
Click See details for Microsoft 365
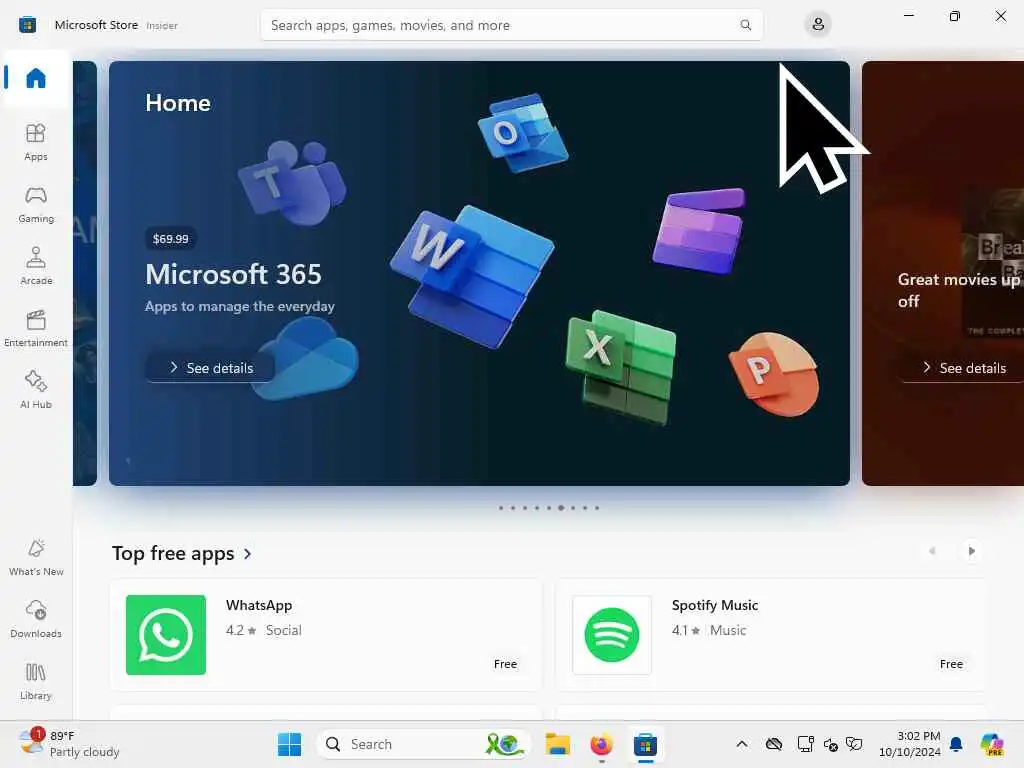[210, 368]
